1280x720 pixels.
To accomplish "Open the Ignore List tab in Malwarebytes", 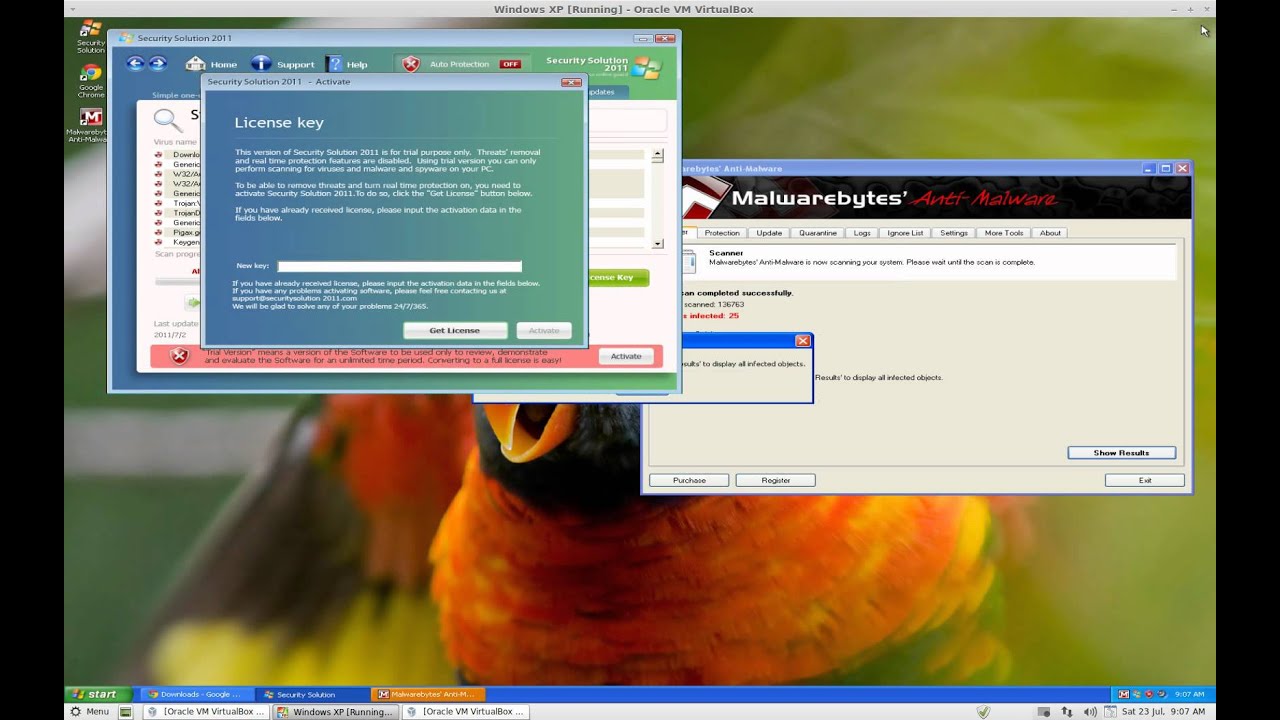I will click(x=905, y=233).
